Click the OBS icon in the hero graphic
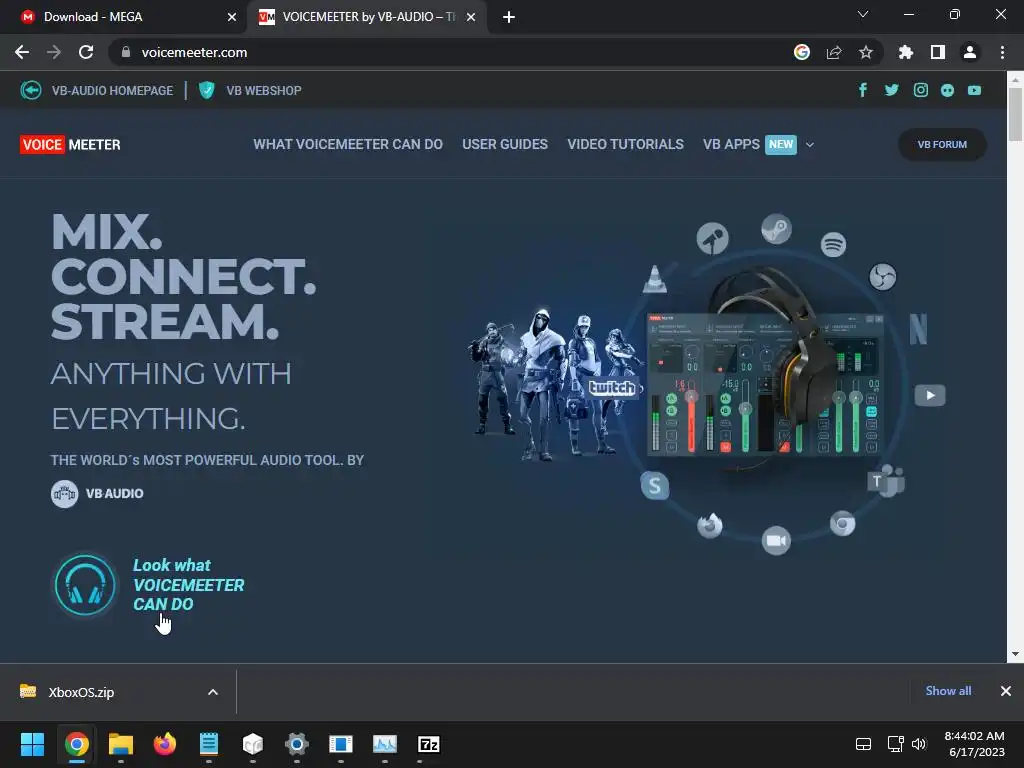 (882, 277)
